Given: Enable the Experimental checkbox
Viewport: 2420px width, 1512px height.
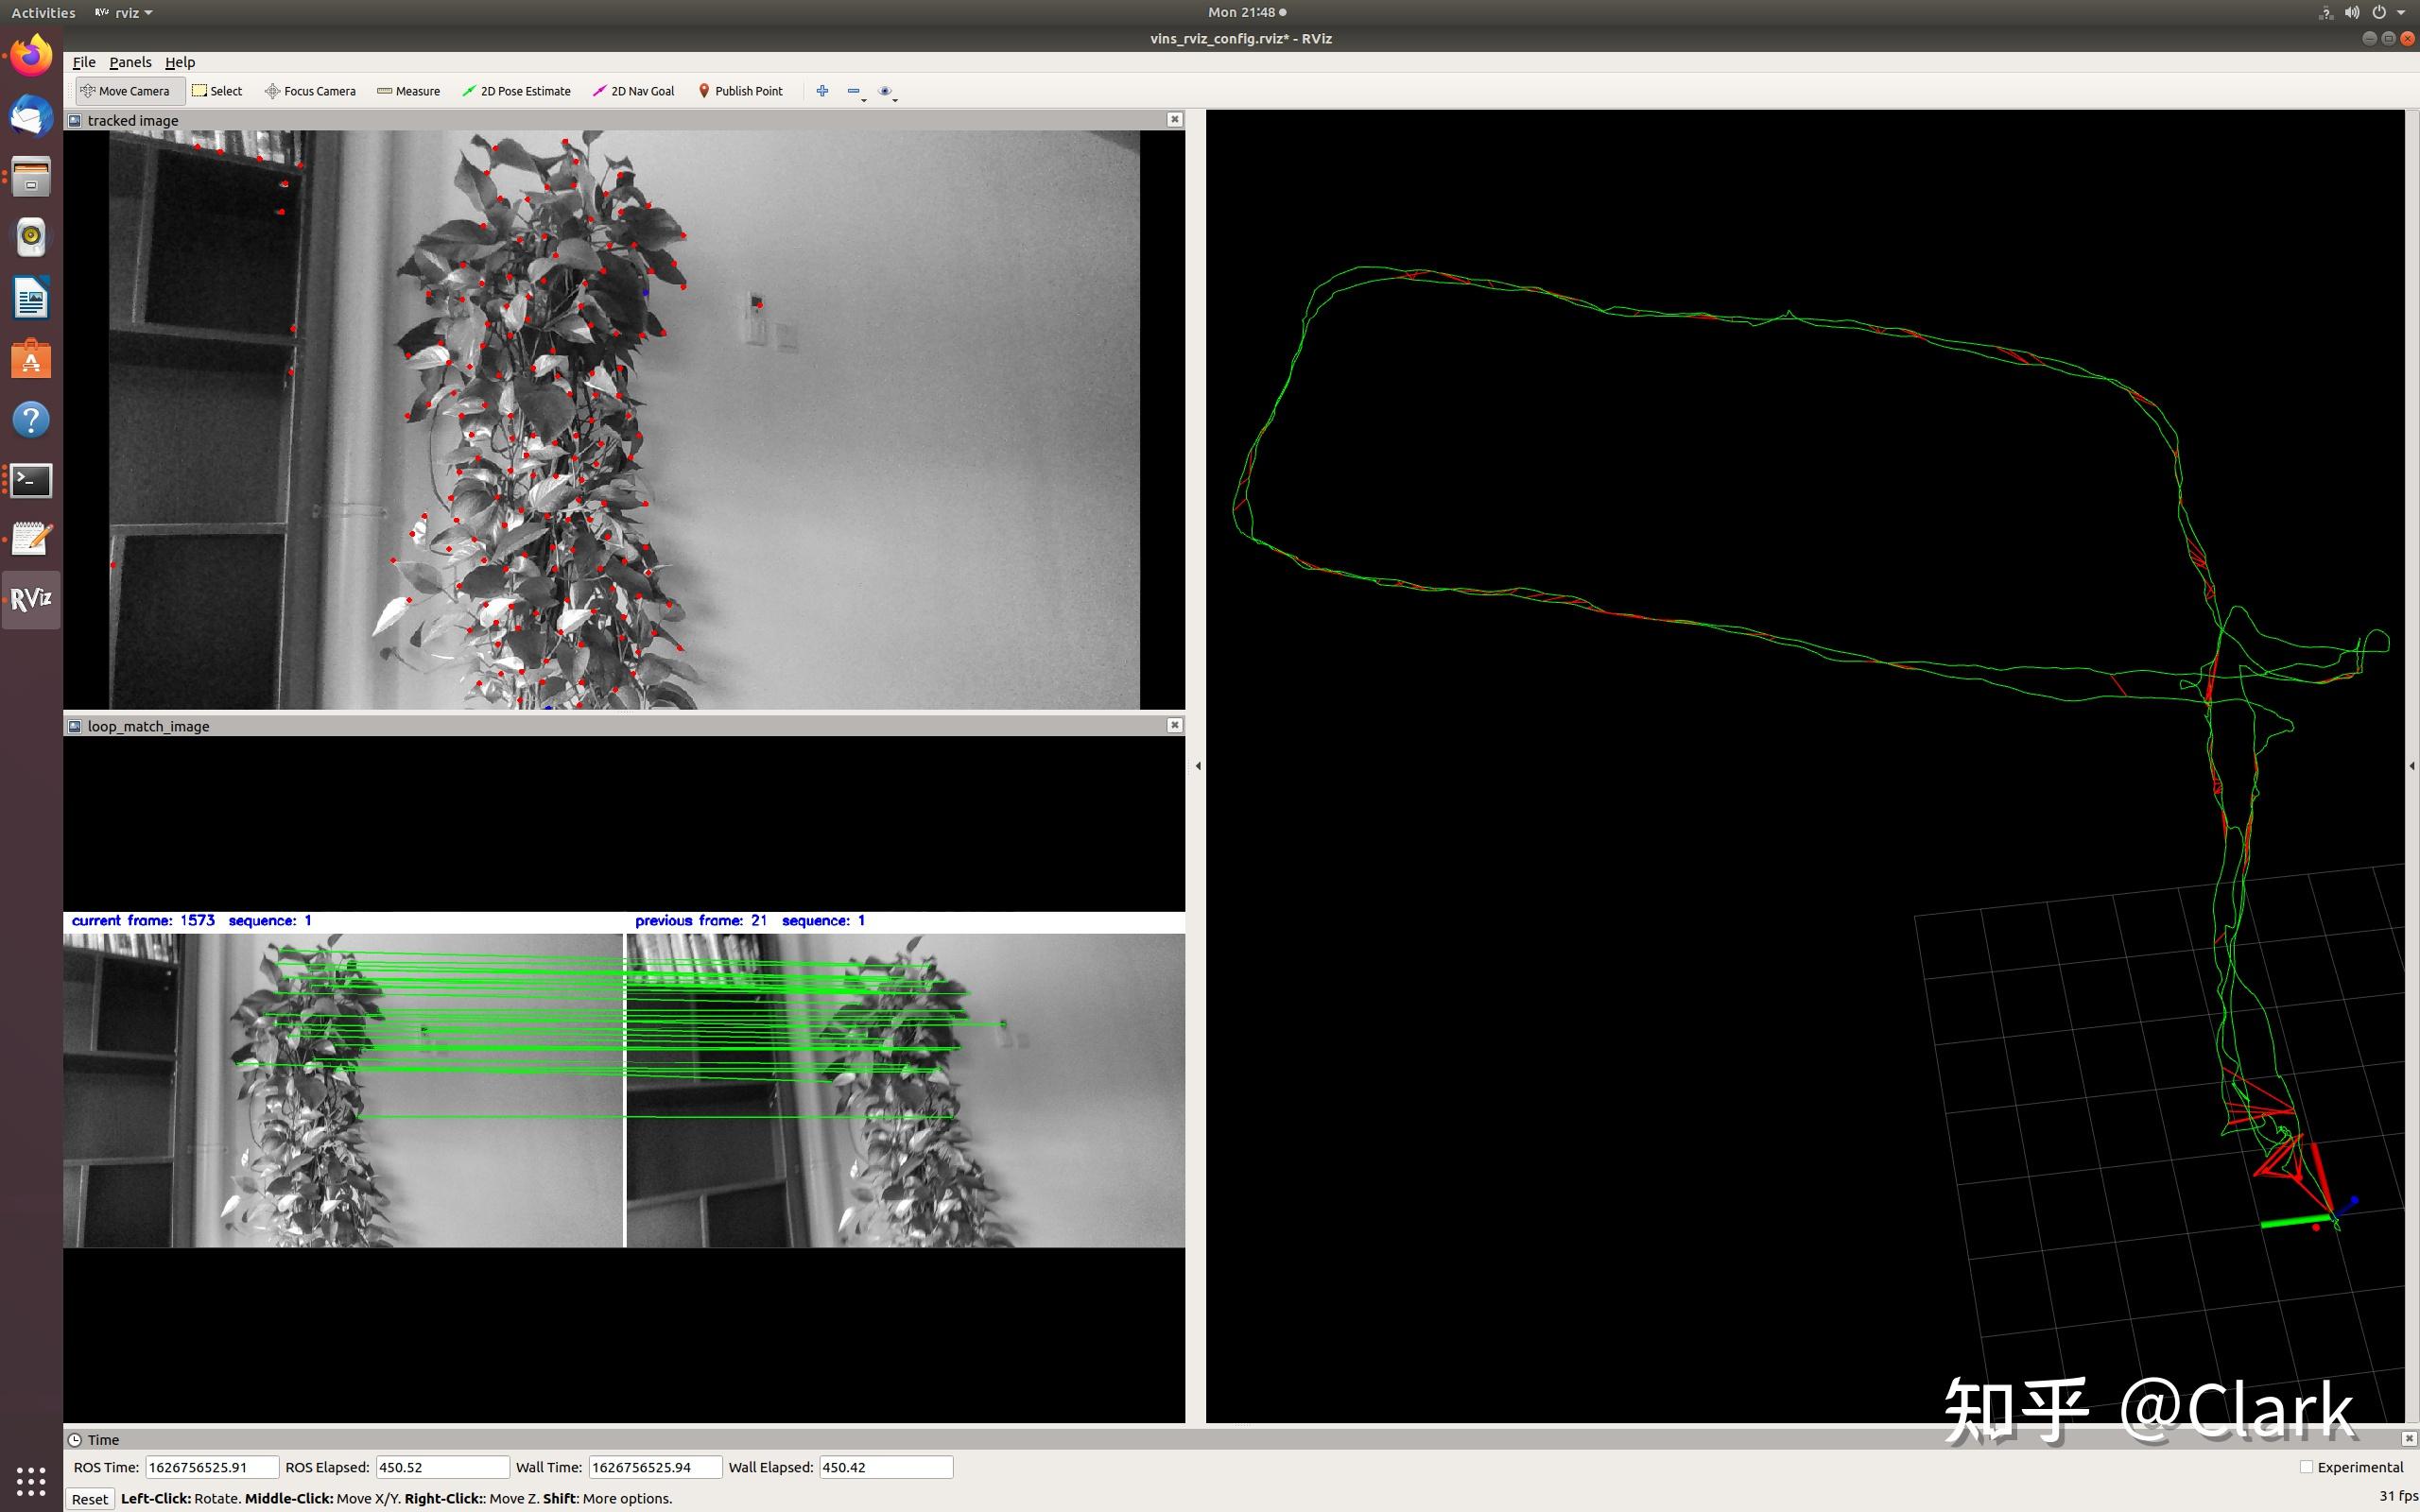Looking at the screenshot, I should pyautogui.click(x=2306, y=1467).
